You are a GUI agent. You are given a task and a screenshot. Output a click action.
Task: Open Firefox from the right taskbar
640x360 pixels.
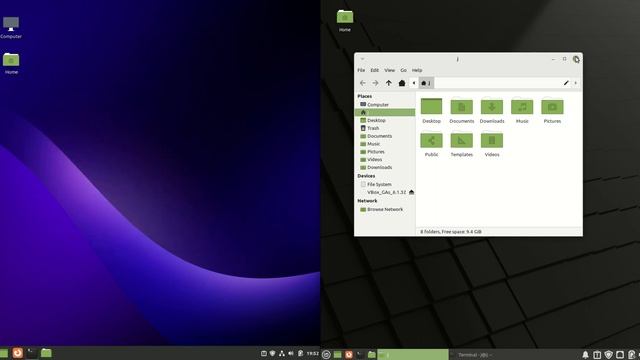point(349,355)
